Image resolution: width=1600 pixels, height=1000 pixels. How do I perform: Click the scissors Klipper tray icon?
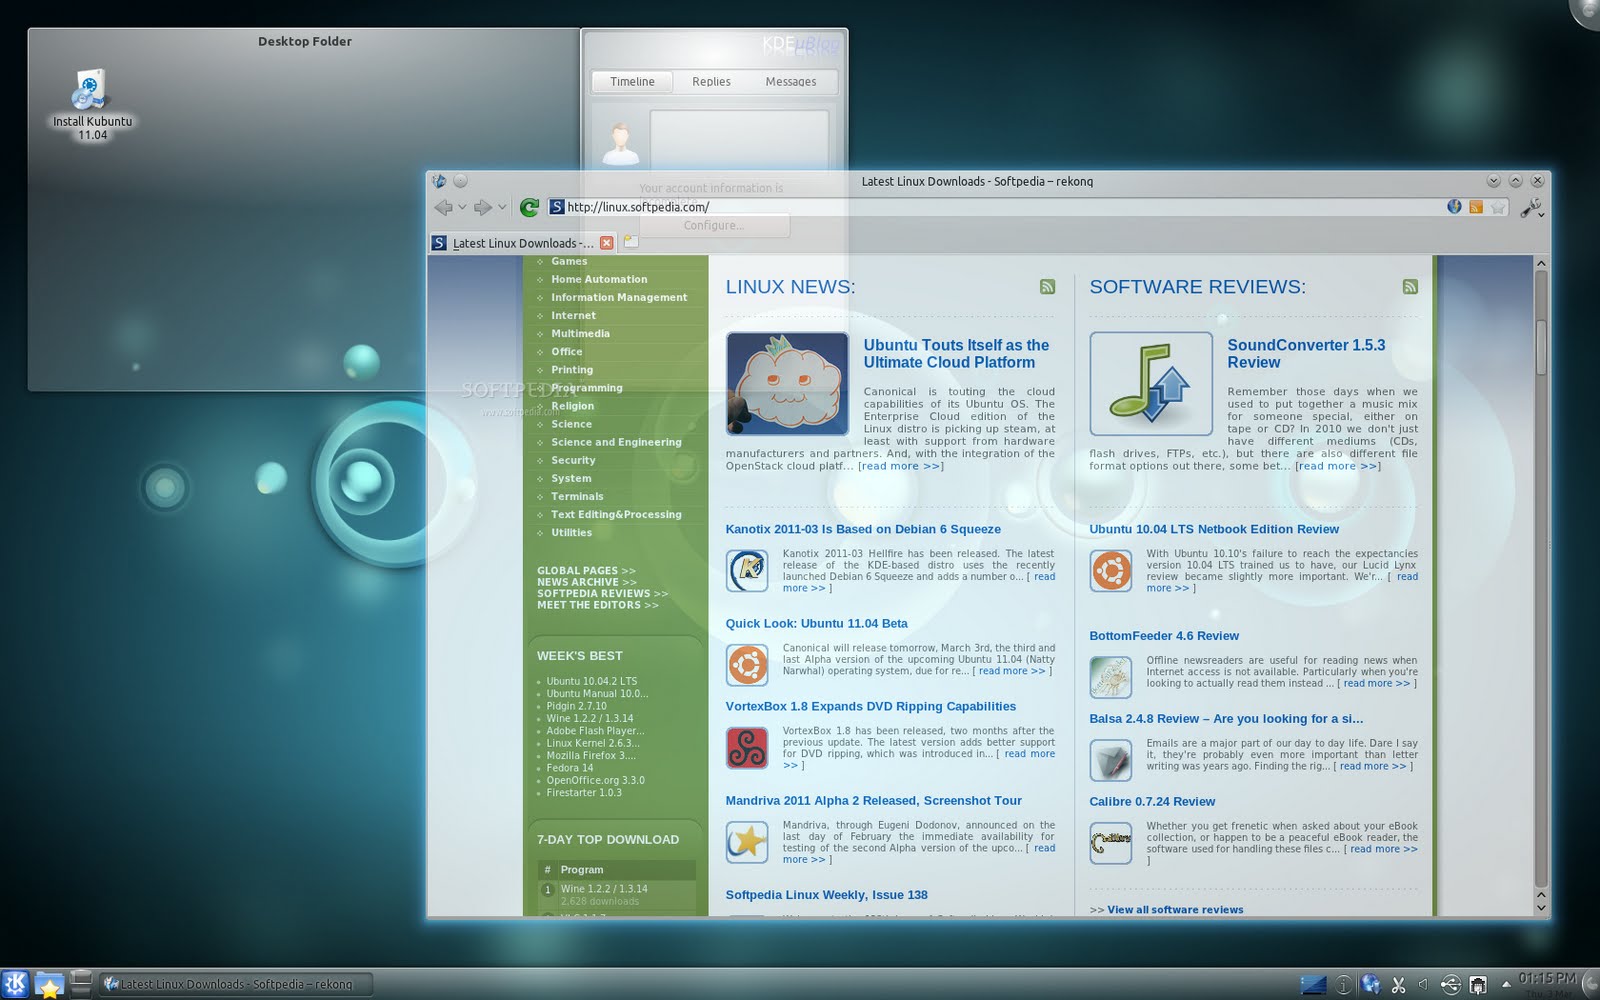1398,985
